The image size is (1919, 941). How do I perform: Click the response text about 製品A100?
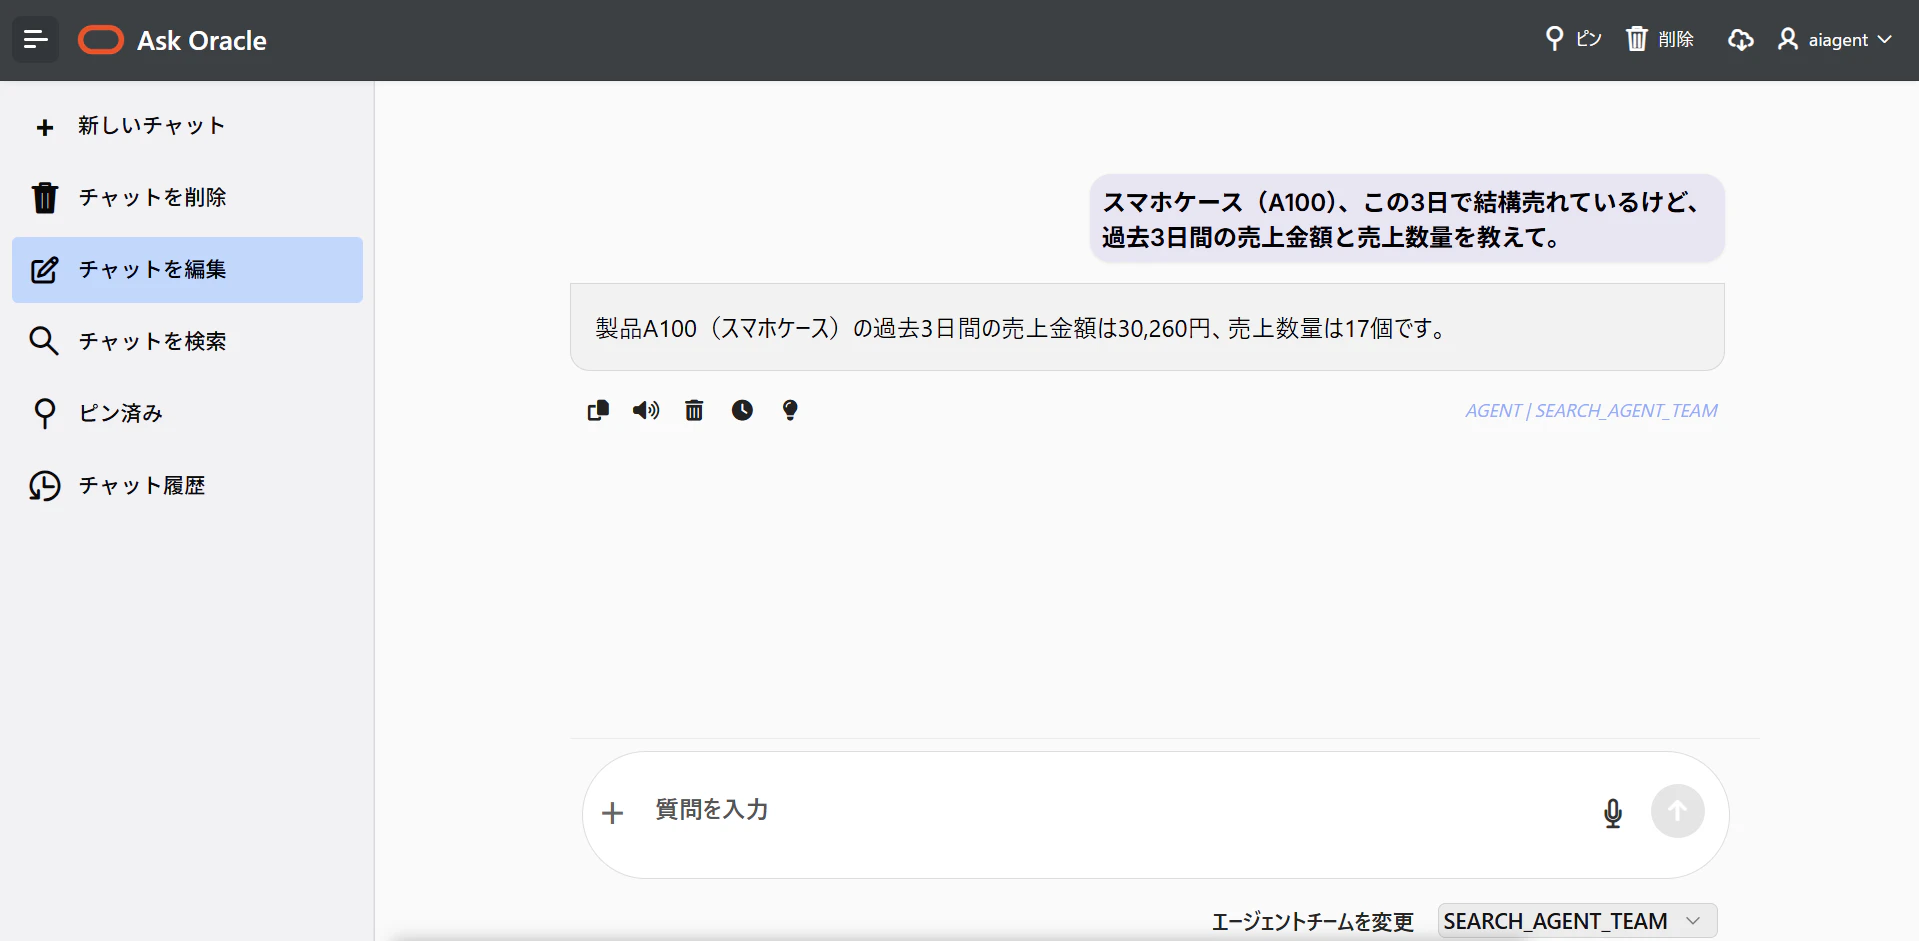point(1021,329)
